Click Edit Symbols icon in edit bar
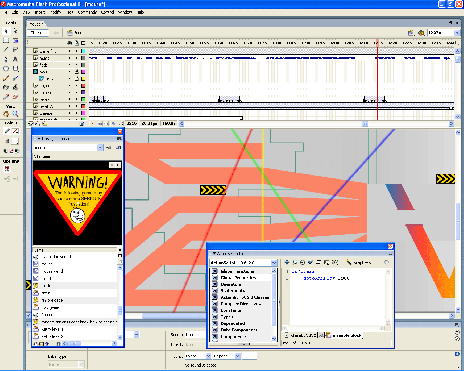The image size is (464, 371). coord(421,33)
